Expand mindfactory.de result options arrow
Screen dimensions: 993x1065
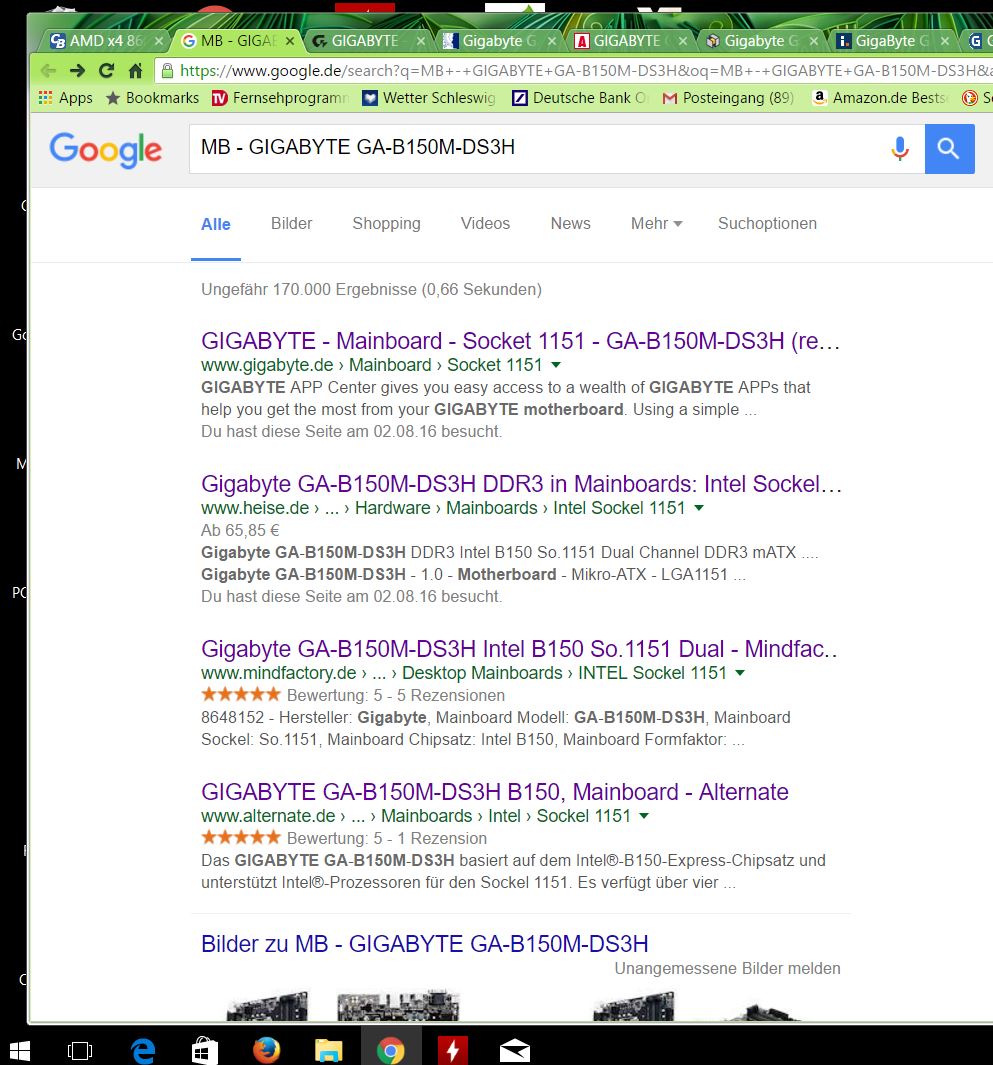pyautogui.click(x=740, y=673)
